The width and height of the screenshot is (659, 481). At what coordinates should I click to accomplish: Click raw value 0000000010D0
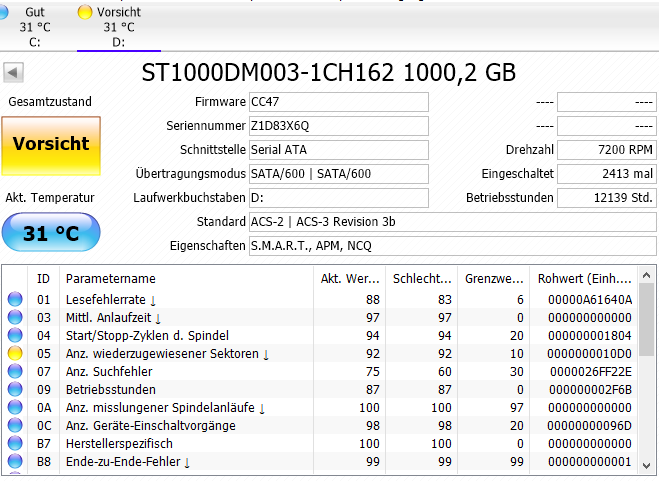589,354
